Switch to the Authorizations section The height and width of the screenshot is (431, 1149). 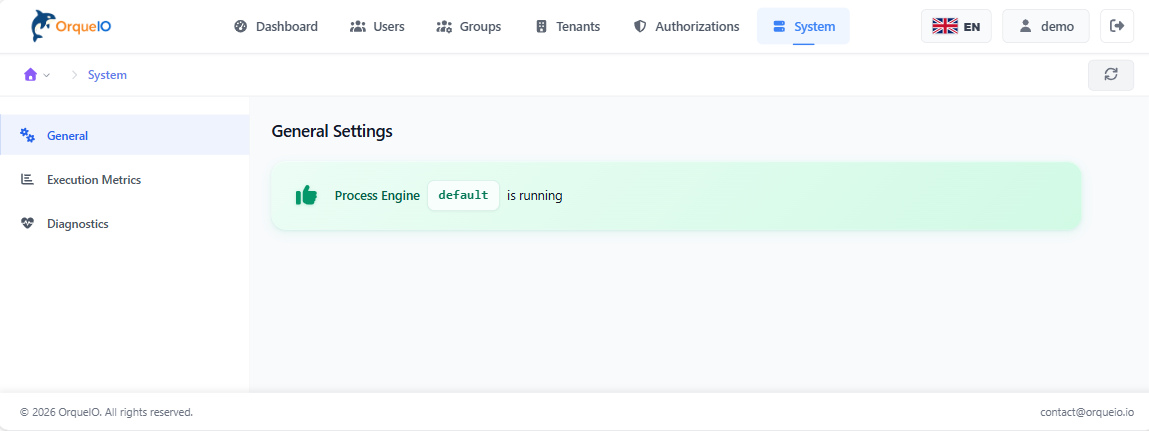tap(686, 26)
